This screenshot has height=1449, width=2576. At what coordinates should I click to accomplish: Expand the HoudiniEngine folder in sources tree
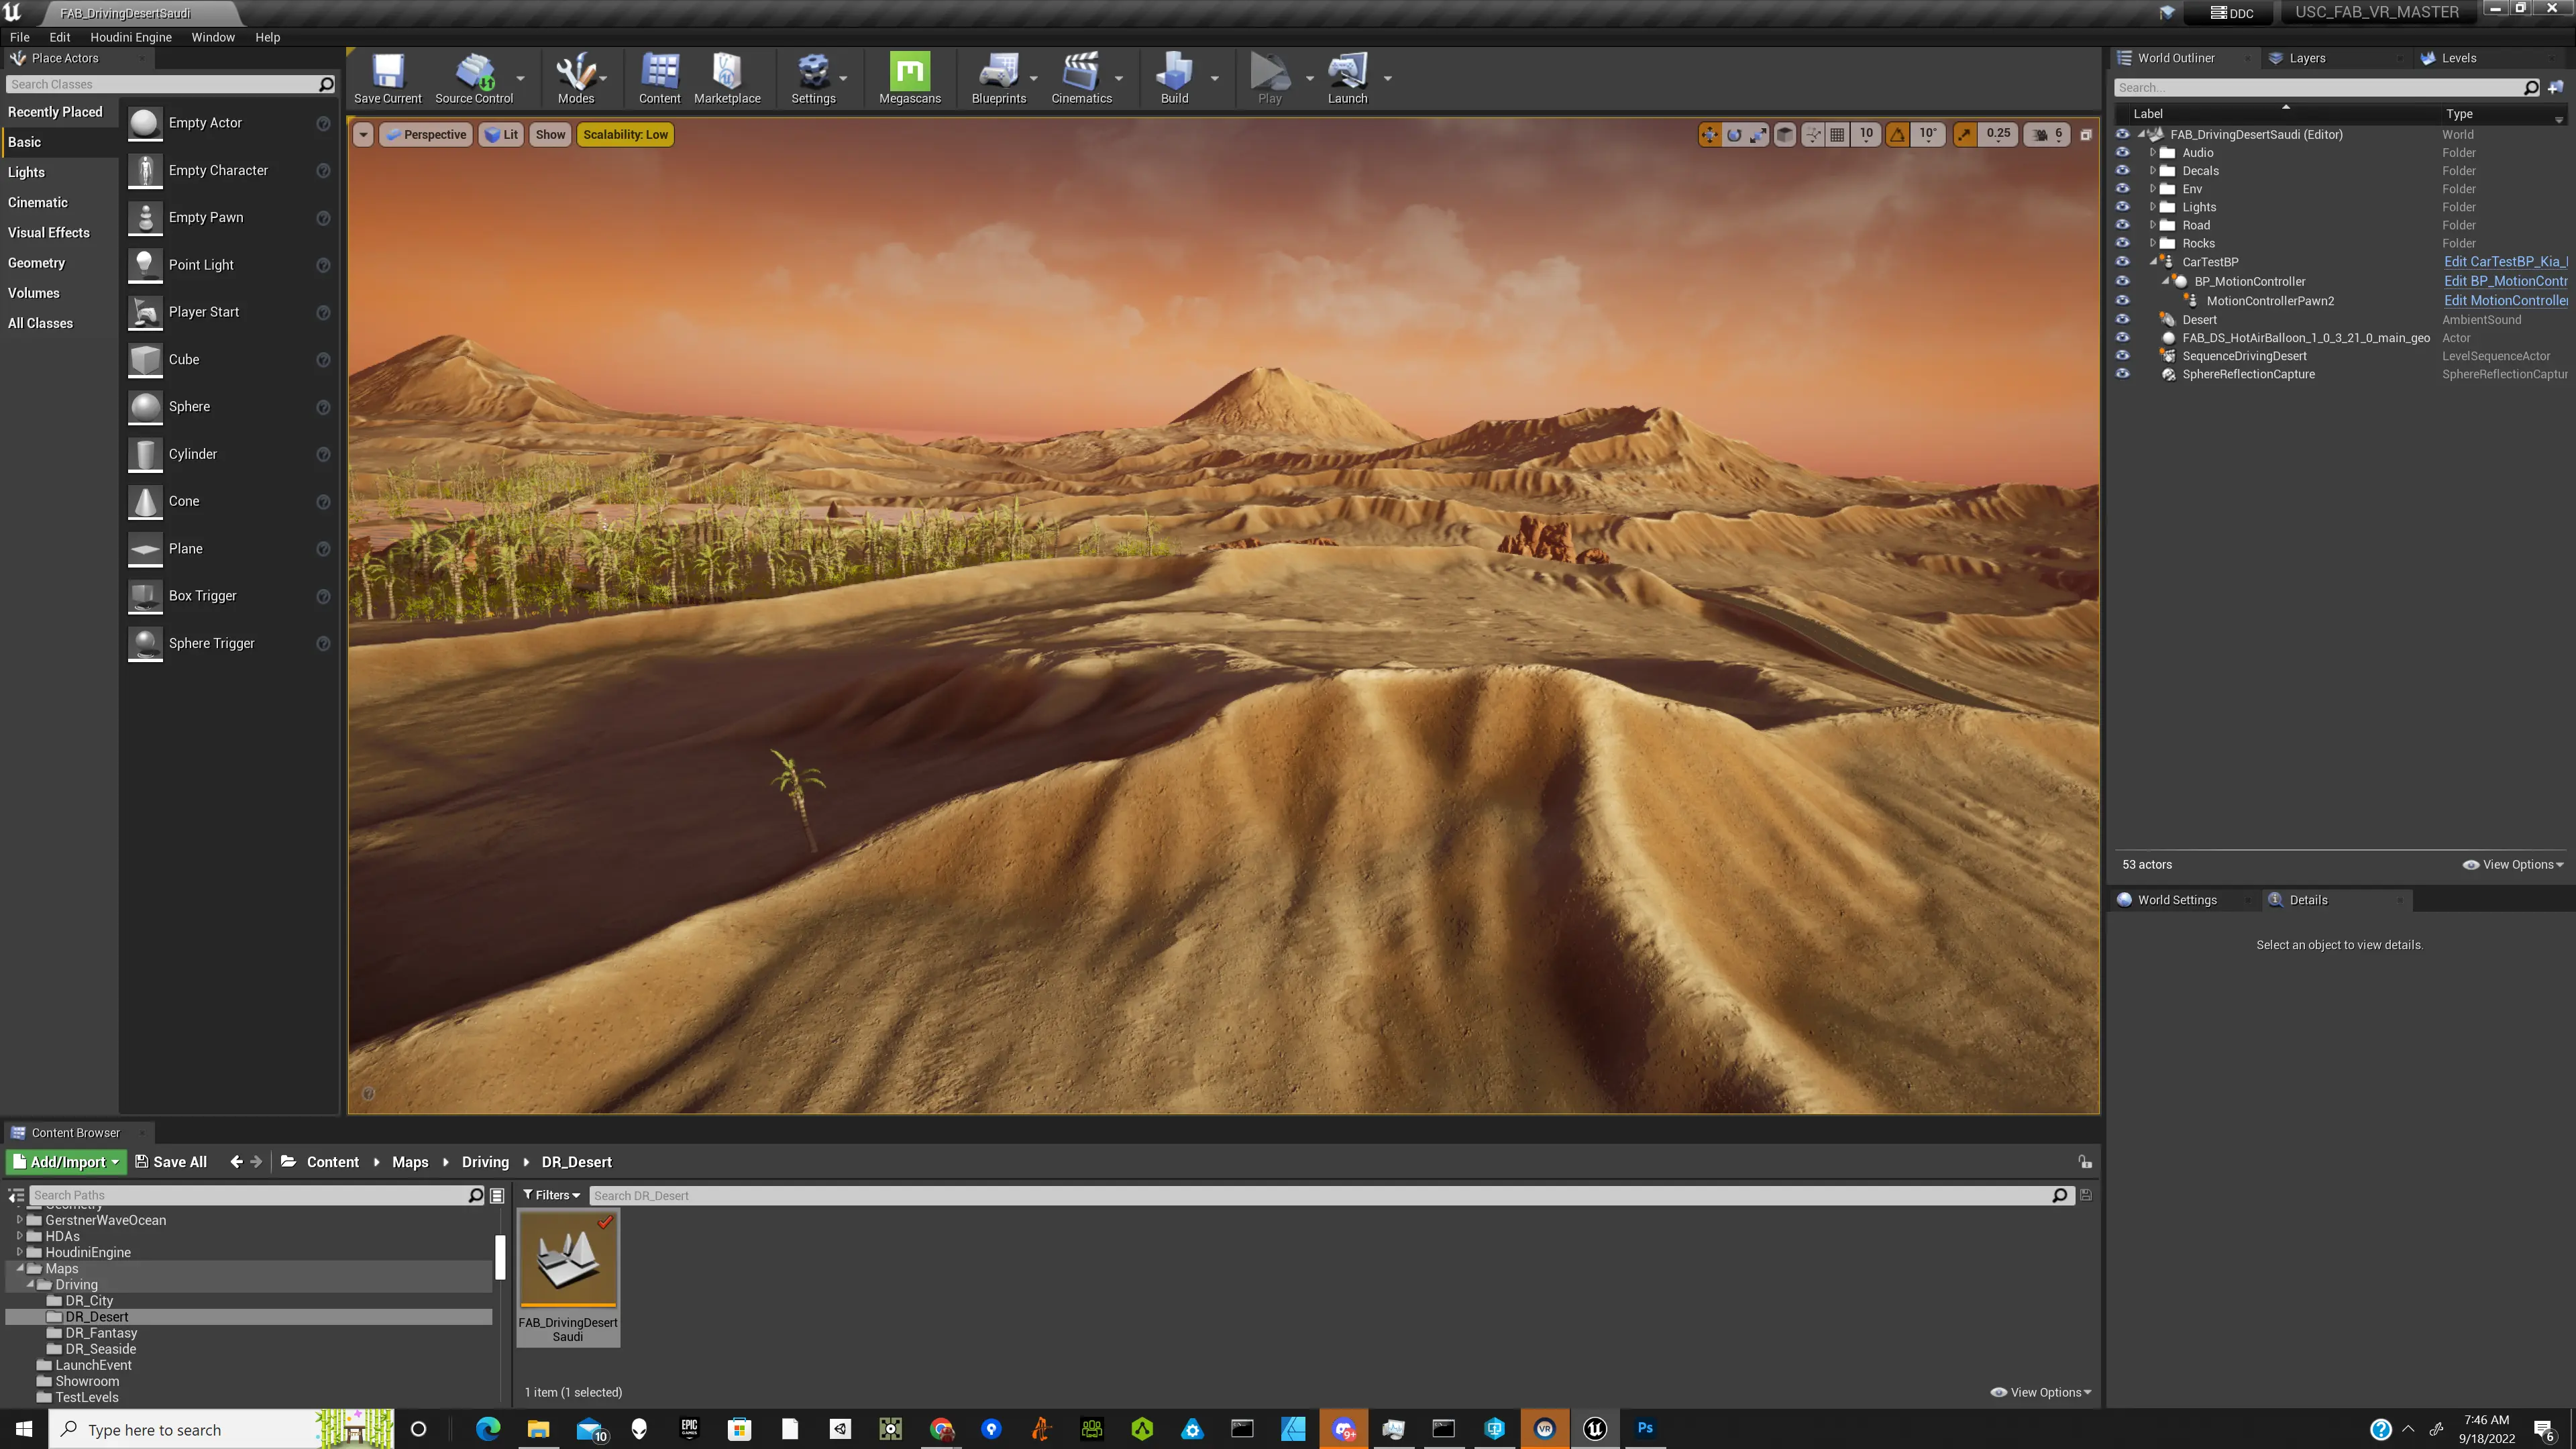click(19, 1251)
